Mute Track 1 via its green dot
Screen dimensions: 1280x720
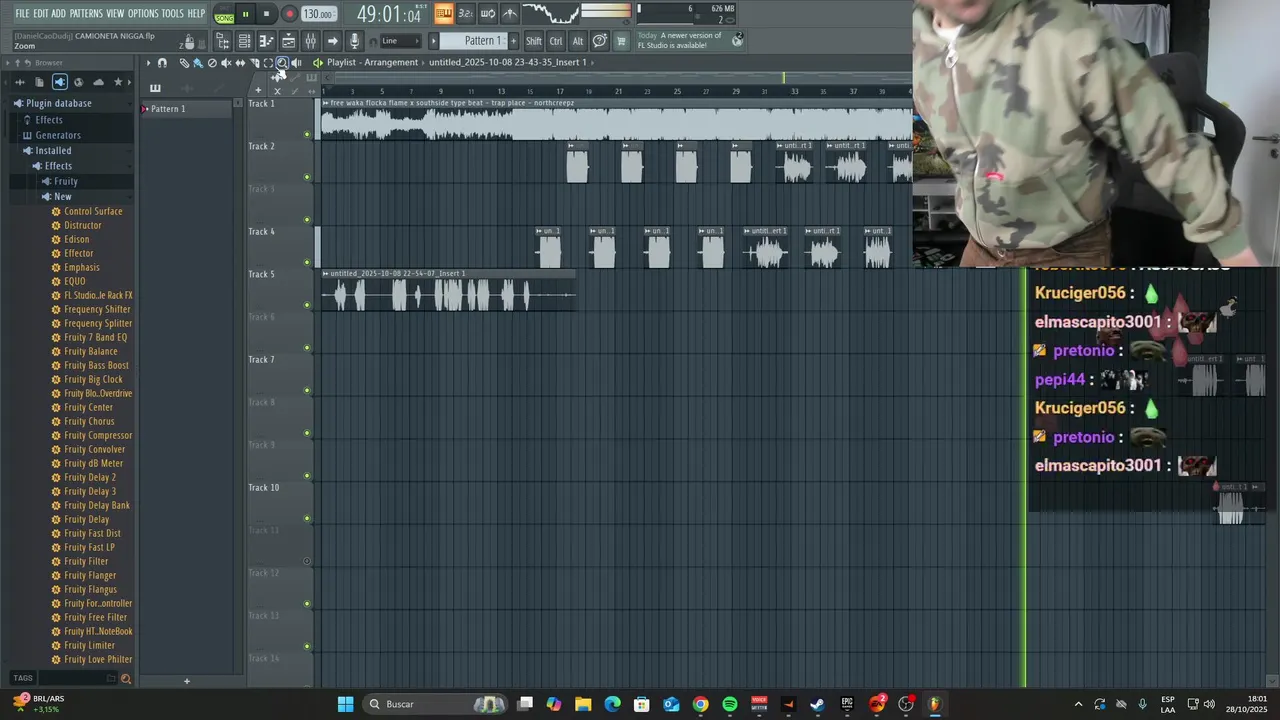click(307, 134)
